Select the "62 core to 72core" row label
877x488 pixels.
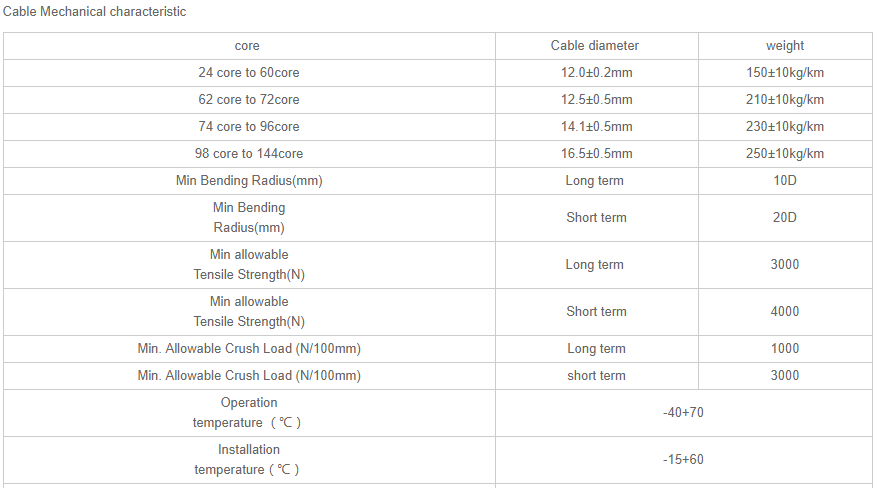click(249, 100)
